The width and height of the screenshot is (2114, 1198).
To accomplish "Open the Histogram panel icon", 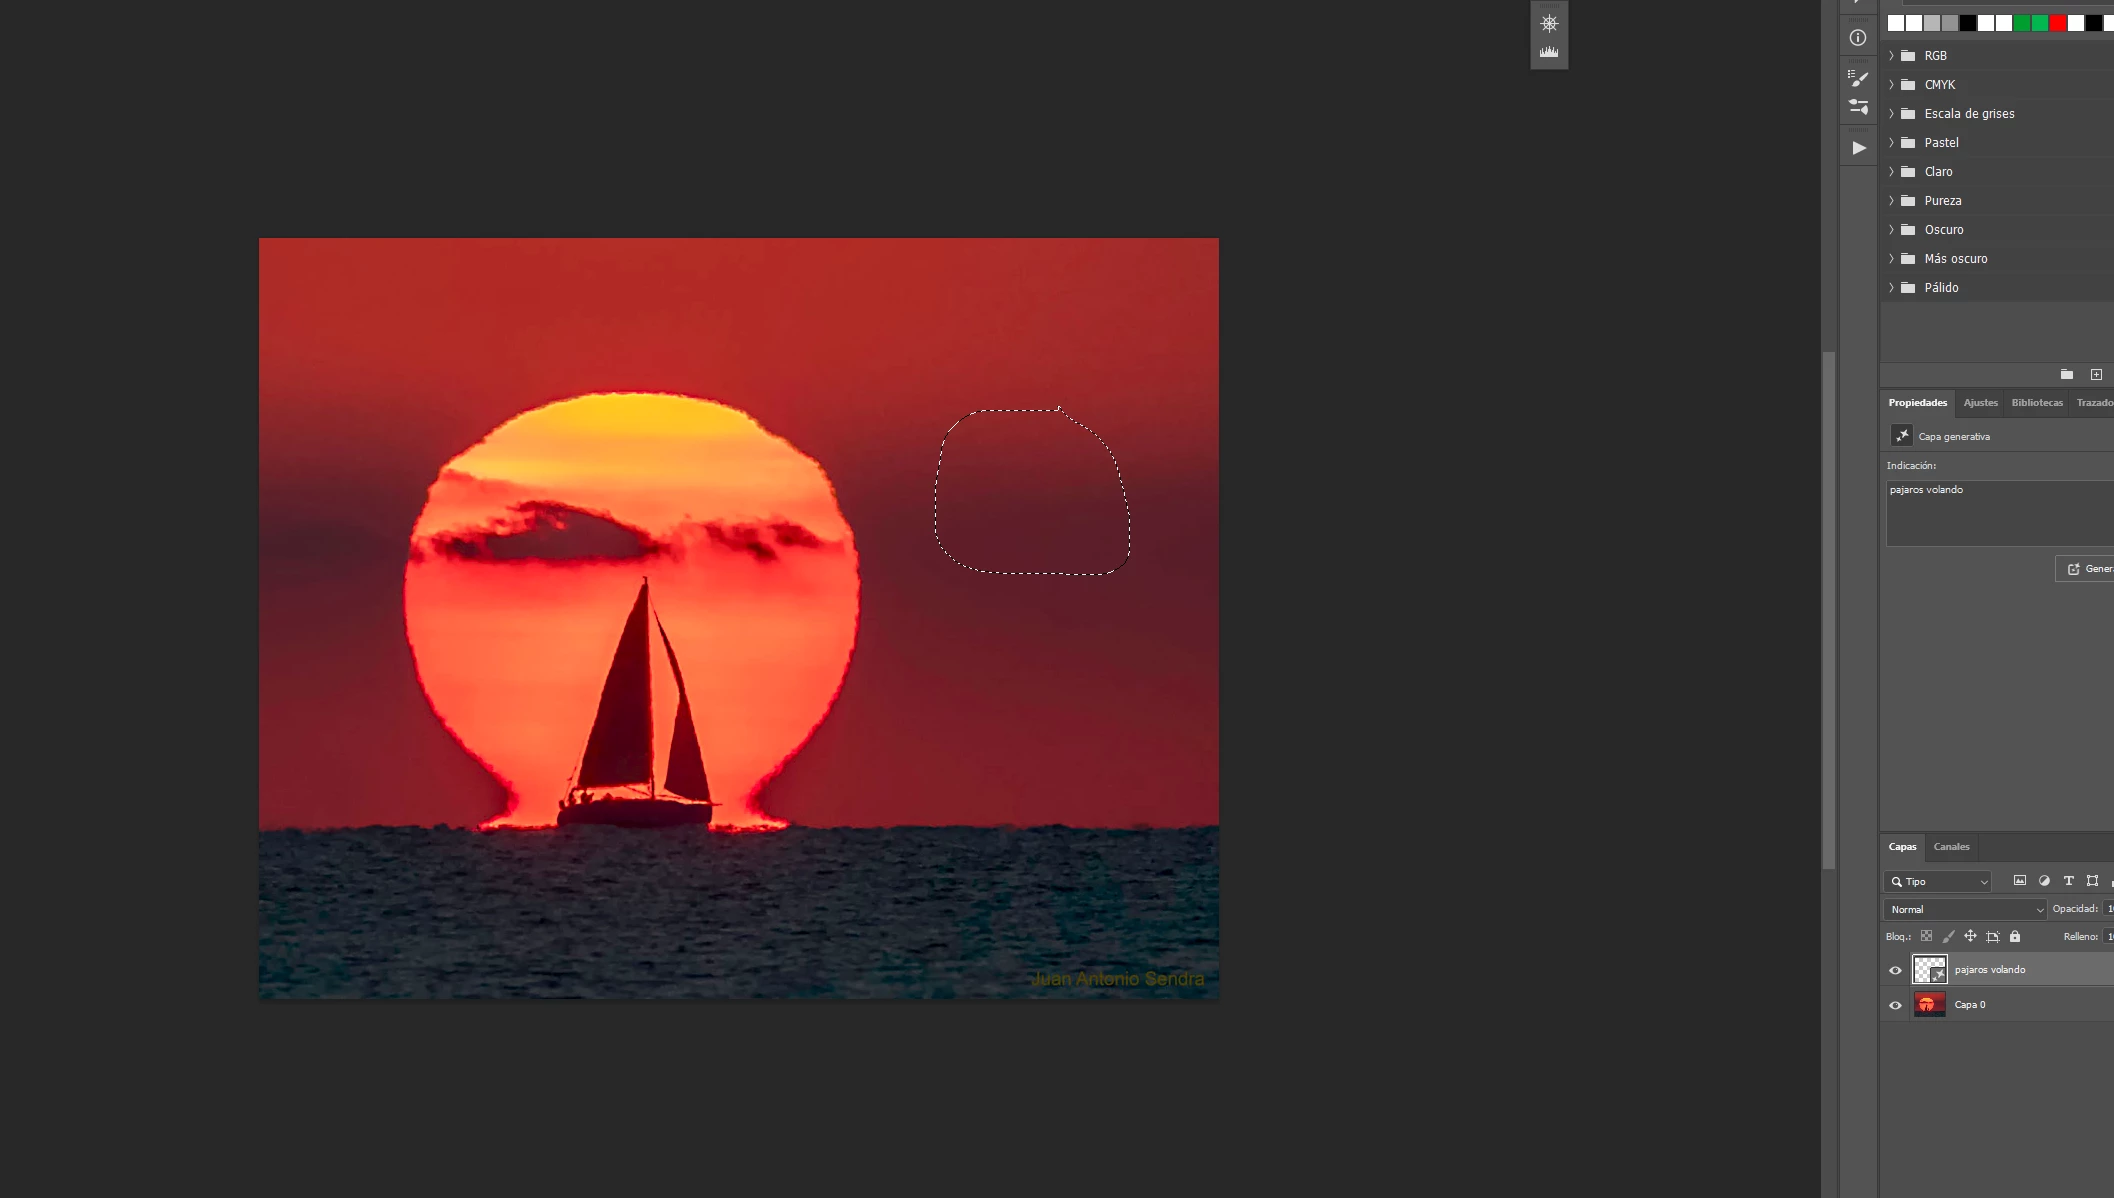I will point(1549,52).
